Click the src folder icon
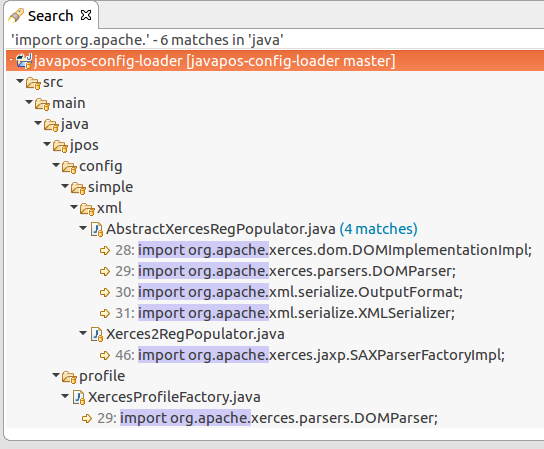The width and height of the screenshot is (544, 449). tap(33, 83)
